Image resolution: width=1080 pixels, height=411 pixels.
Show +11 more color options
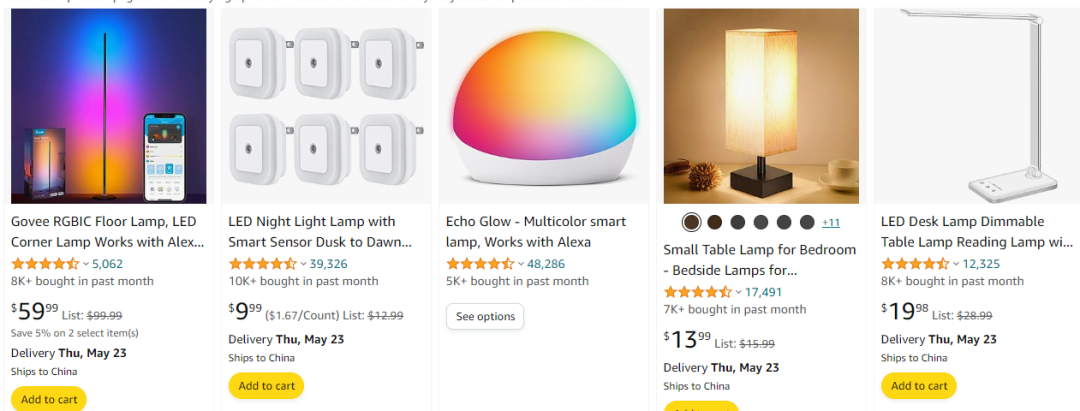click(x=830, y=222)
